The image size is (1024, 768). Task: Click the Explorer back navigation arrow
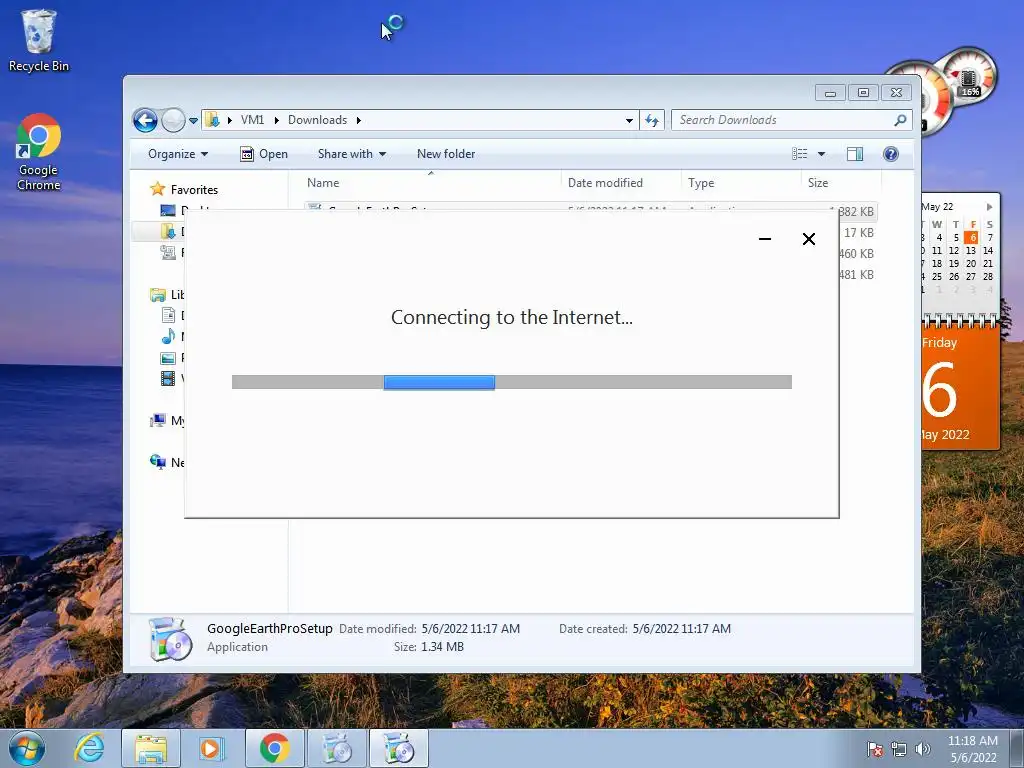tap(145, 120)
